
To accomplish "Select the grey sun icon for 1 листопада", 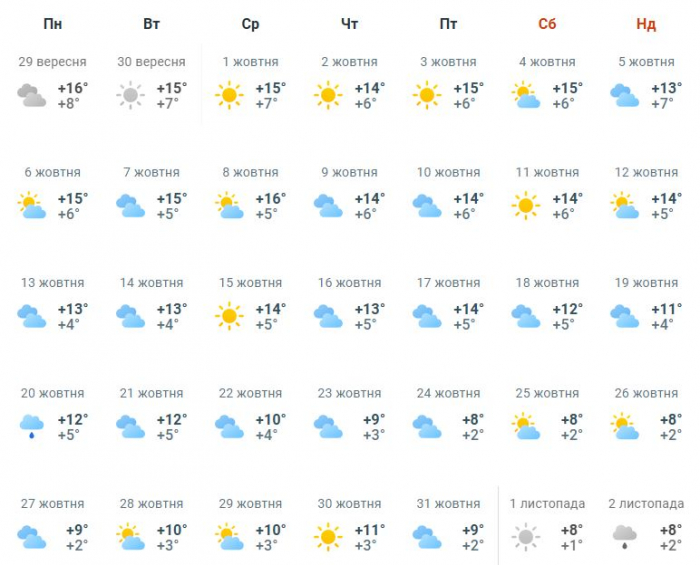I will (x=525, y=537).
